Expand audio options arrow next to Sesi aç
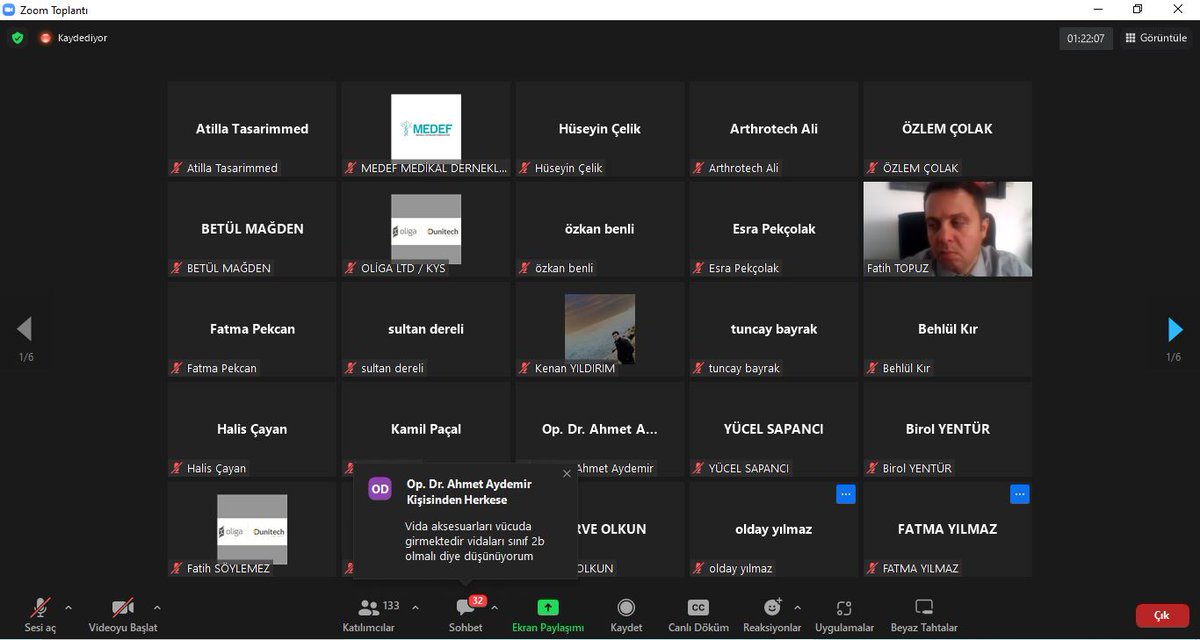Screen dimensions: 1200x640 [68, 607]
